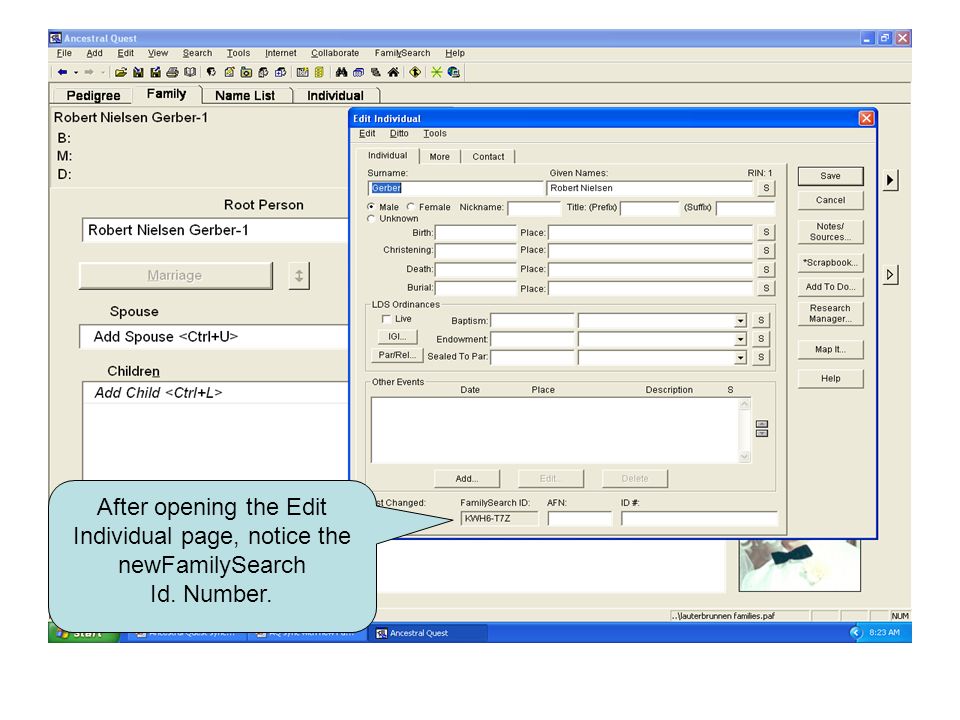Select the Unknown gender radio button
960x720 pixels.
coord(371,218)
